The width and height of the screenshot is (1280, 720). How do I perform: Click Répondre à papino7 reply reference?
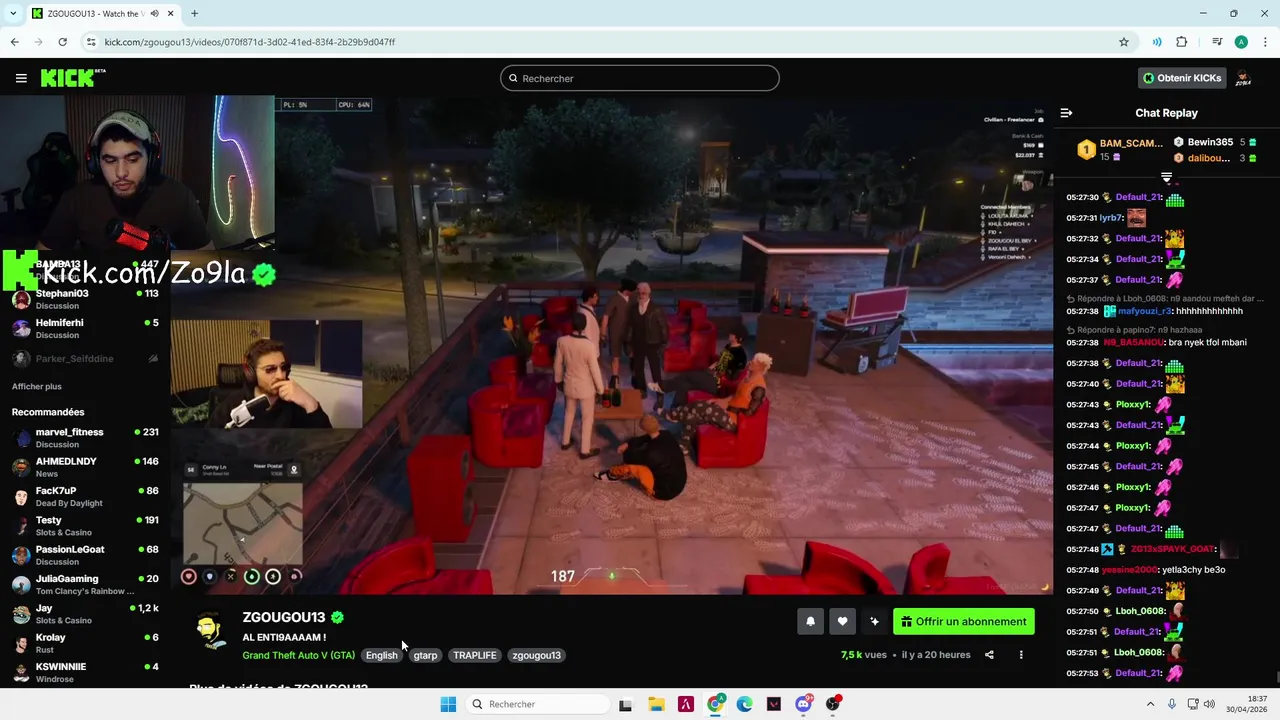coord(1135,329)
